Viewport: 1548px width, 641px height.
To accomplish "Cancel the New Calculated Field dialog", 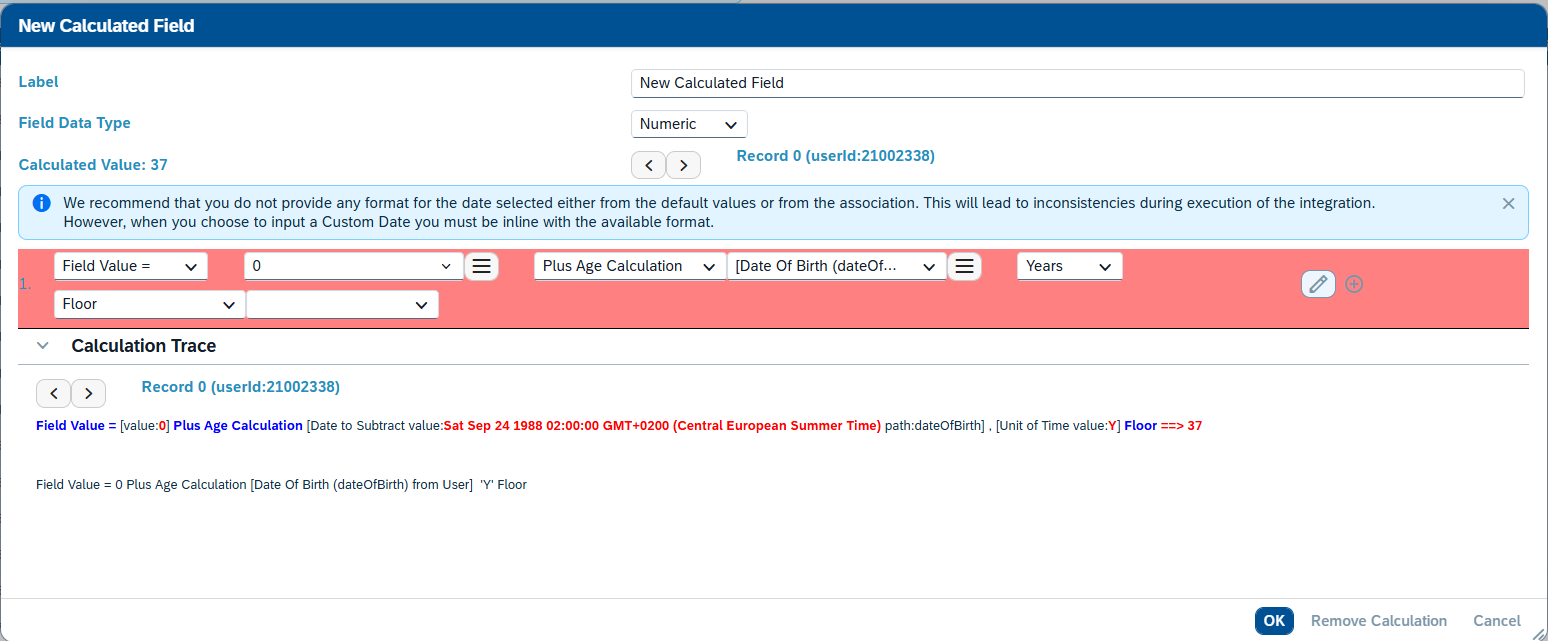I will 1496,621.
